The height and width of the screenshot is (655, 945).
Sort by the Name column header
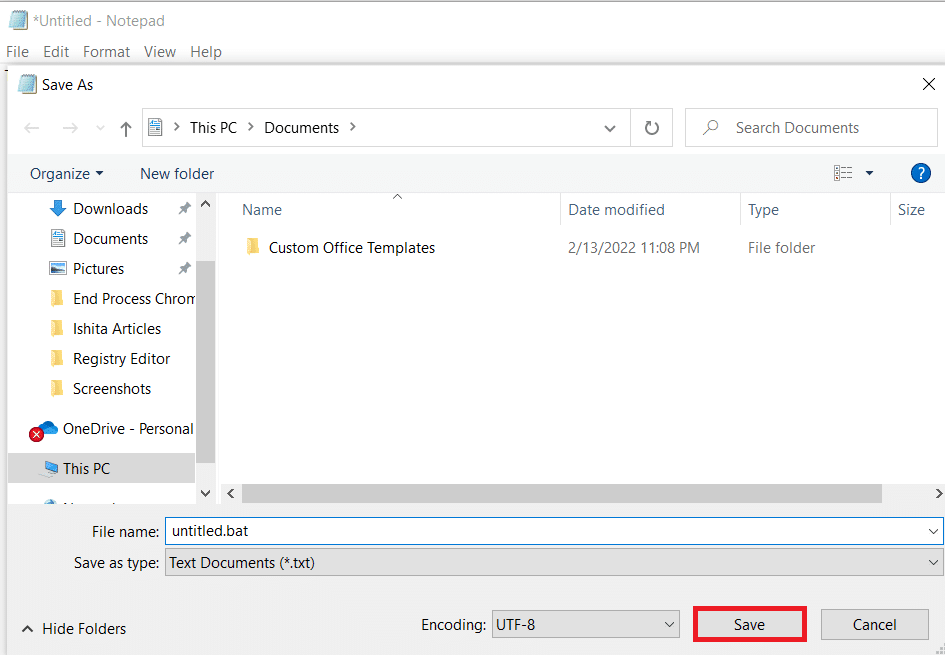coord(262,210)
